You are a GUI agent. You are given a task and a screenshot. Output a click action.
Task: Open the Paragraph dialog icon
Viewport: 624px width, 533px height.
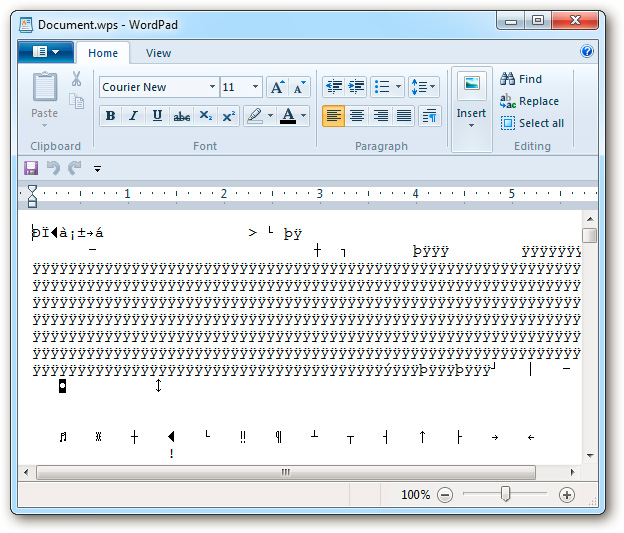(x=430, y=116)
